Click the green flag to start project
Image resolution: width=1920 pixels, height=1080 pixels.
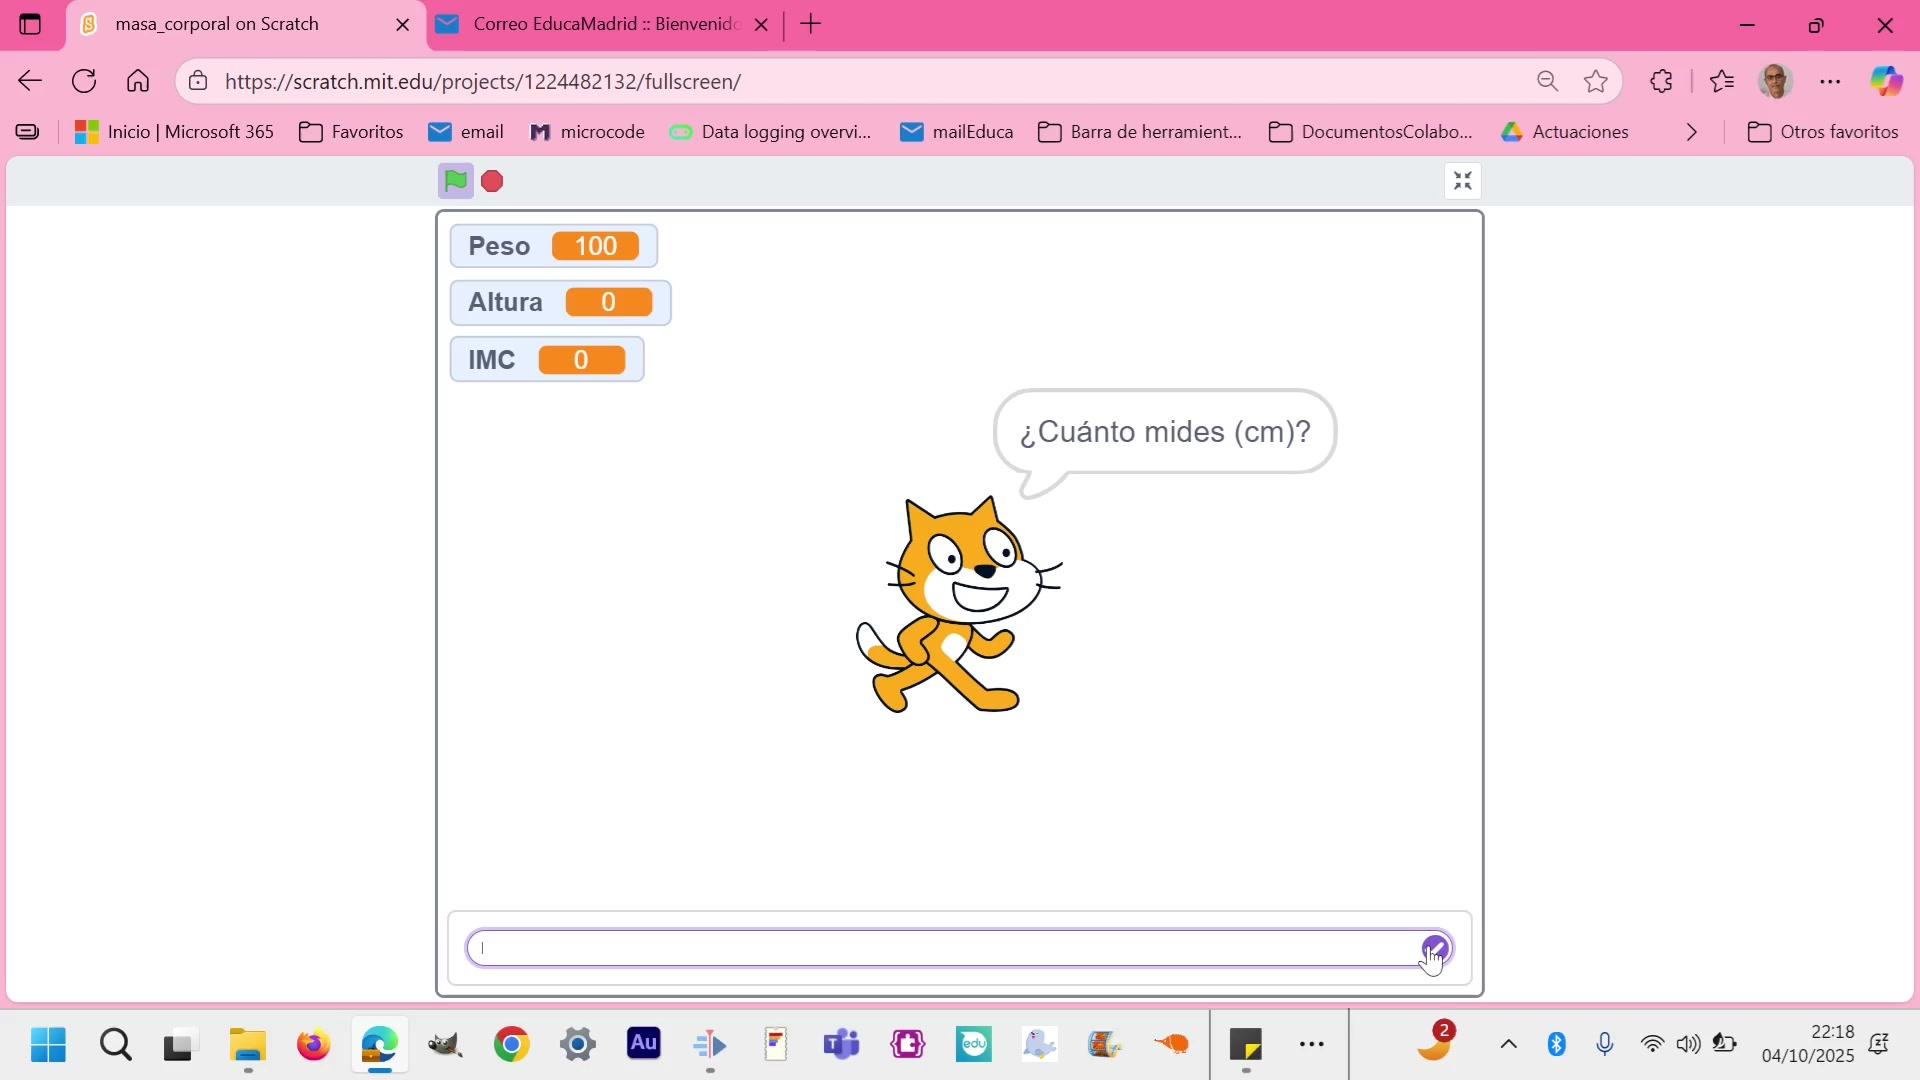tap(456, 181)
